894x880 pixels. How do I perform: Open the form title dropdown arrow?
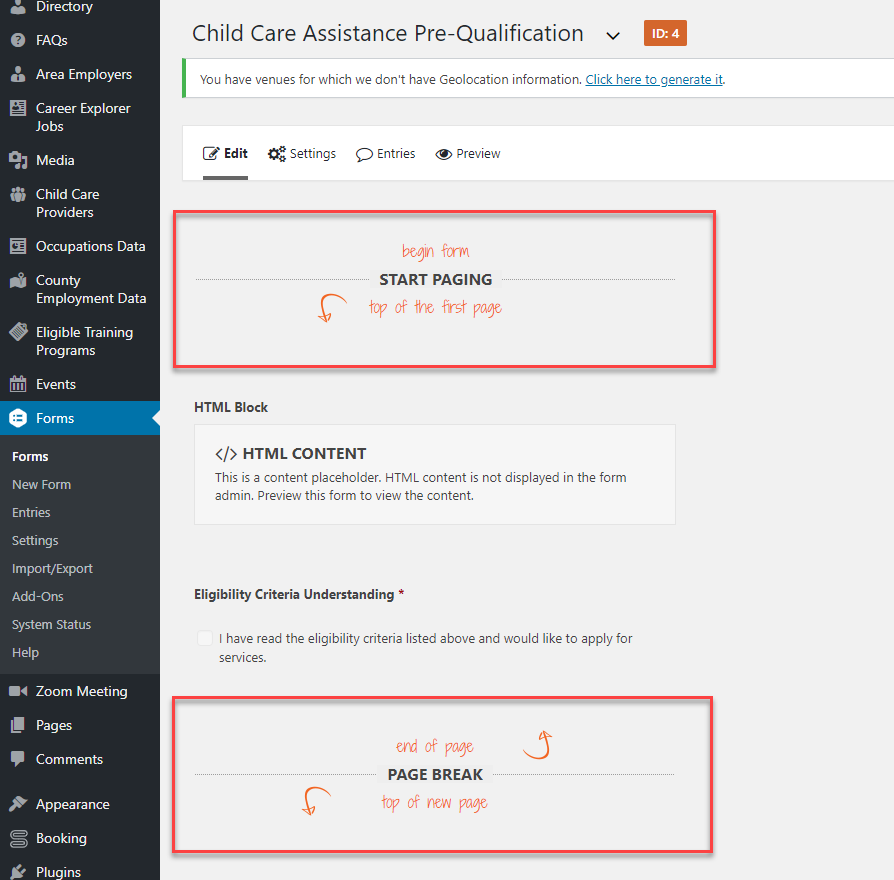pyautogui.click(x=614, y=33)
